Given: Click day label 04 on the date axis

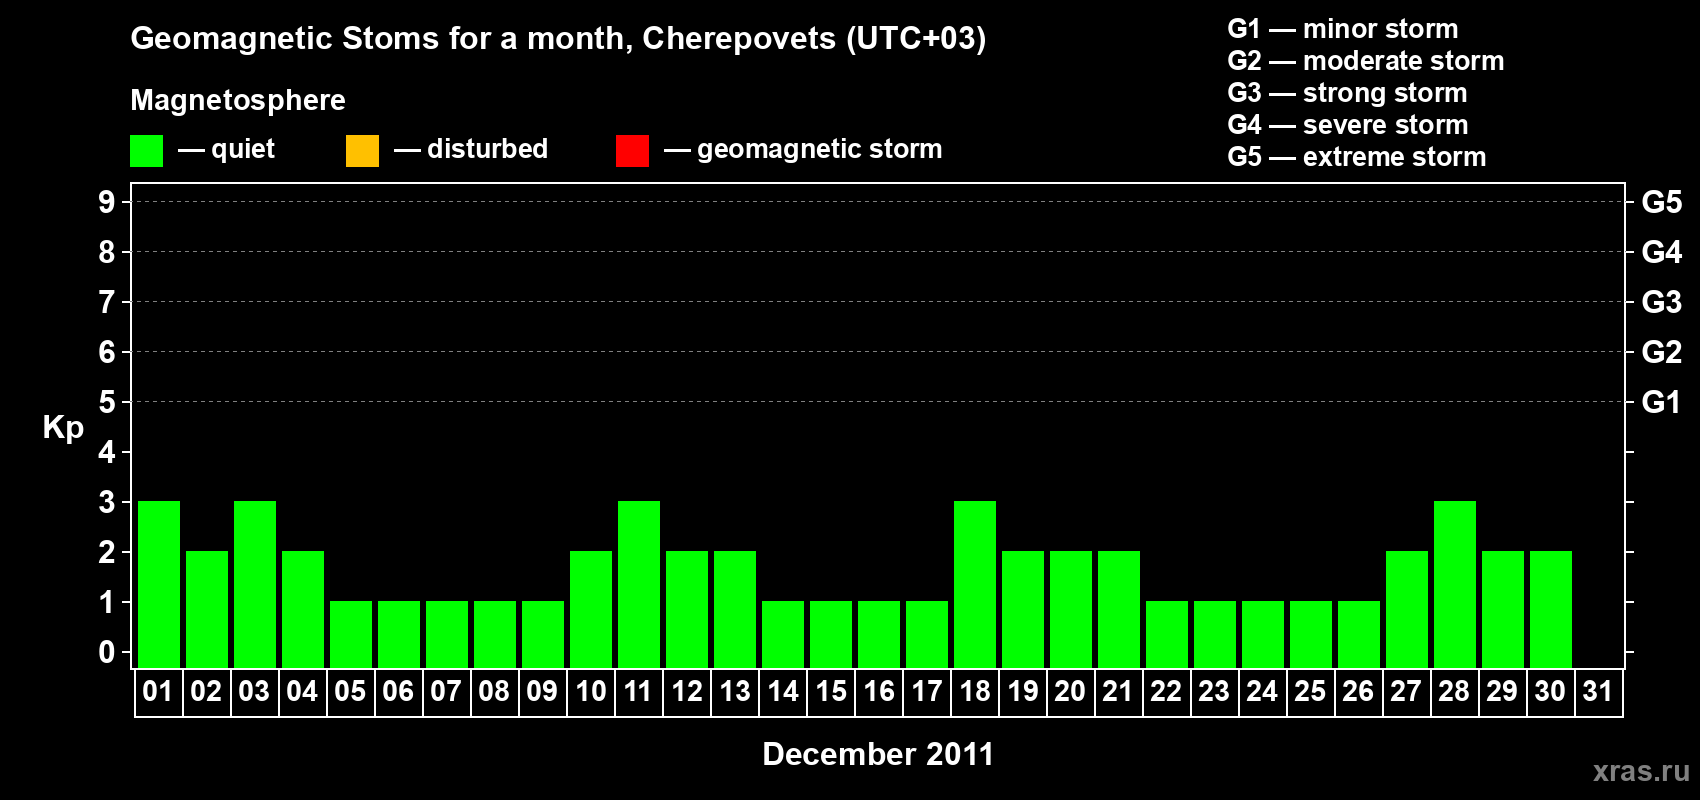Looking at the screenshot, I should coord(302,692).
